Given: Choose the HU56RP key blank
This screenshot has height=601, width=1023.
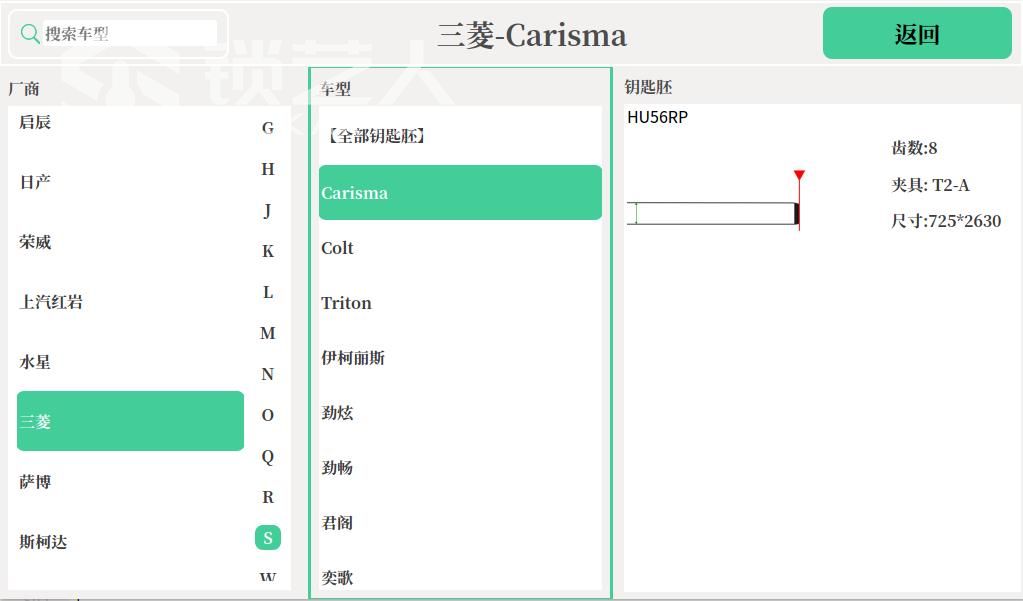Looking at the screenshot, I should (658, 117).
